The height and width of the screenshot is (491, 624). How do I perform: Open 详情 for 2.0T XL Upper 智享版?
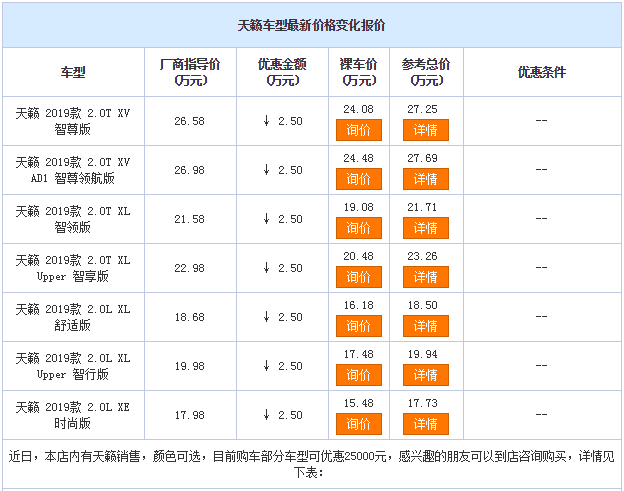pos(426,277)
